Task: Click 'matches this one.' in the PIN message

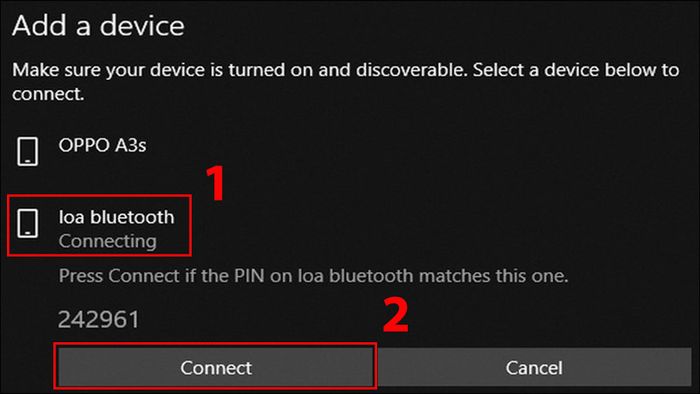Action: point(493,276)
